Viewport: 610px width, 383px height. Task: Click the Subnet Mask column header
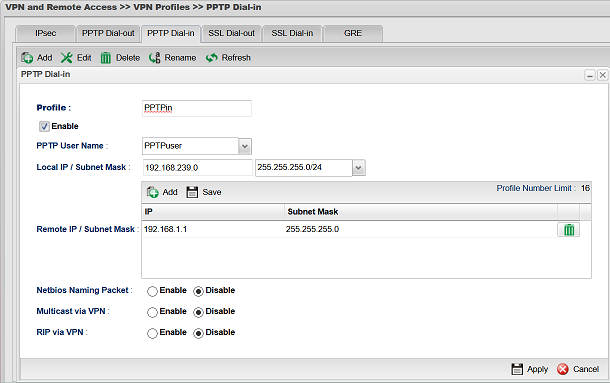[x=421, y=212]
